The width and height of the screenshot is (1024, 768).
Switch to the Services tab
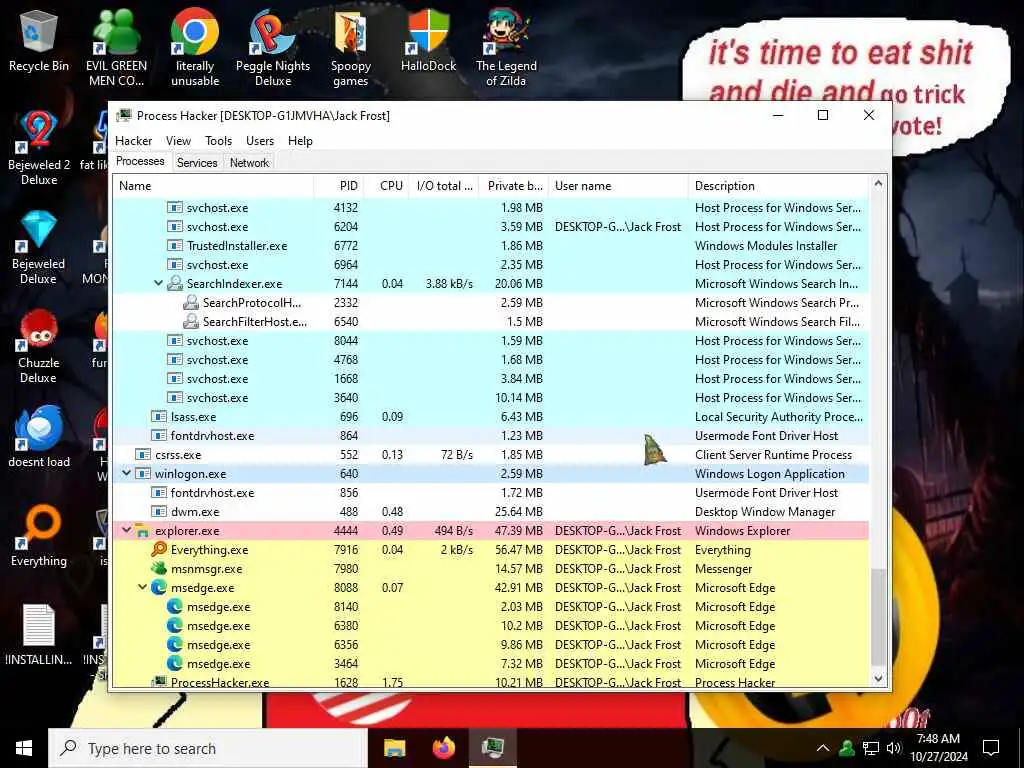click(197, 163)
